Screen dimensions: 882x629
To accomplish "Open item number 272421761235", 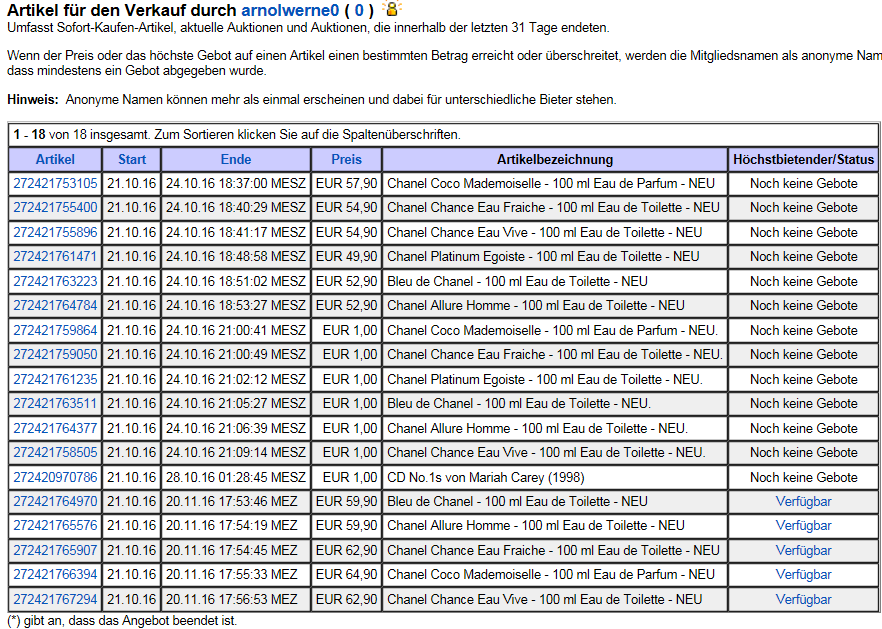I will tap(55, 379).
